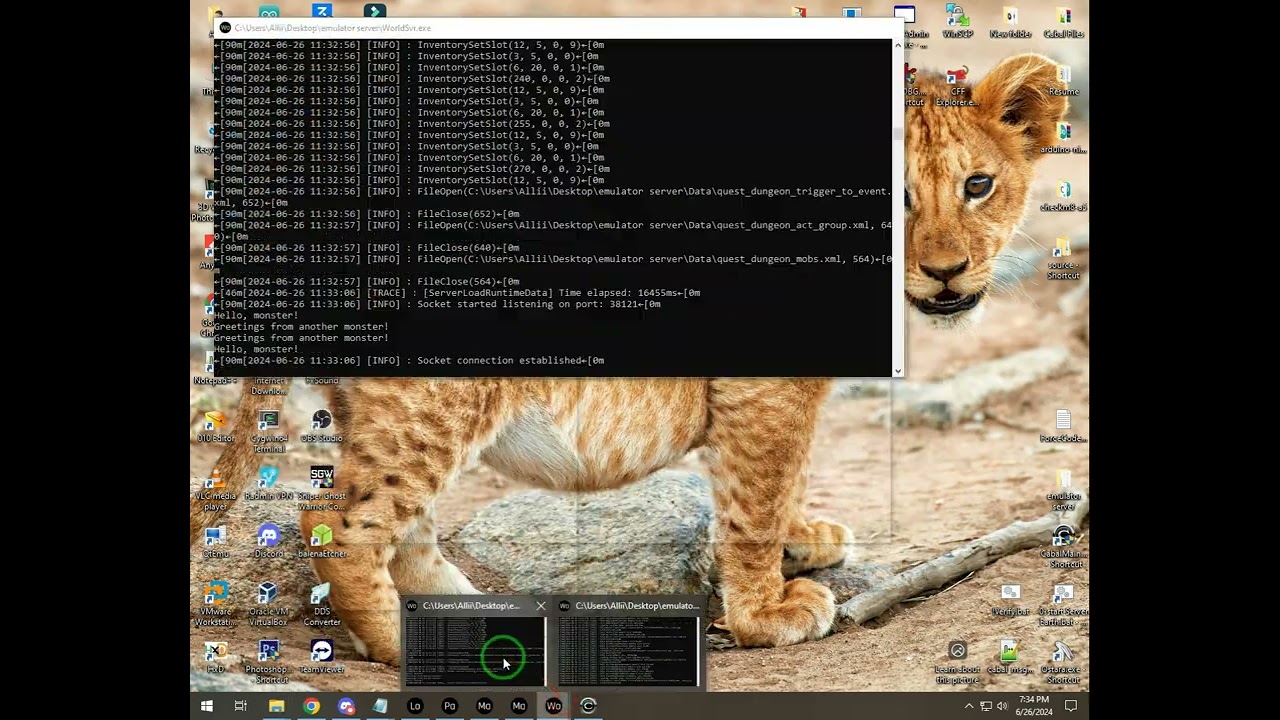Select the emulator server folder icon
1280x720 pixels.
point(1063,490)
